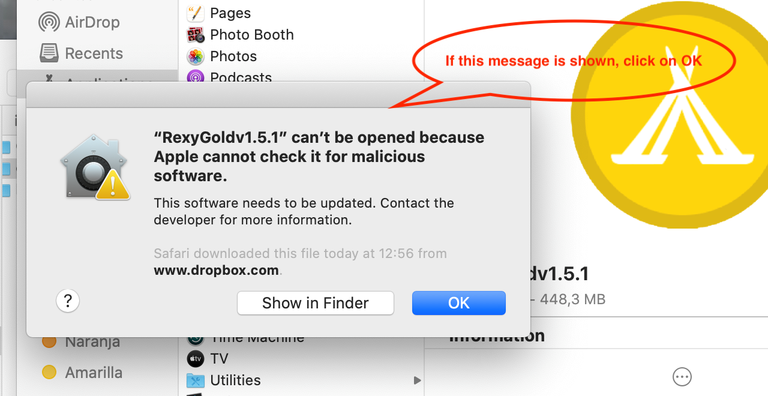Screen dimensions: 768x396
Task: Select the Podcasts app in the list
Action: (229, 77)
